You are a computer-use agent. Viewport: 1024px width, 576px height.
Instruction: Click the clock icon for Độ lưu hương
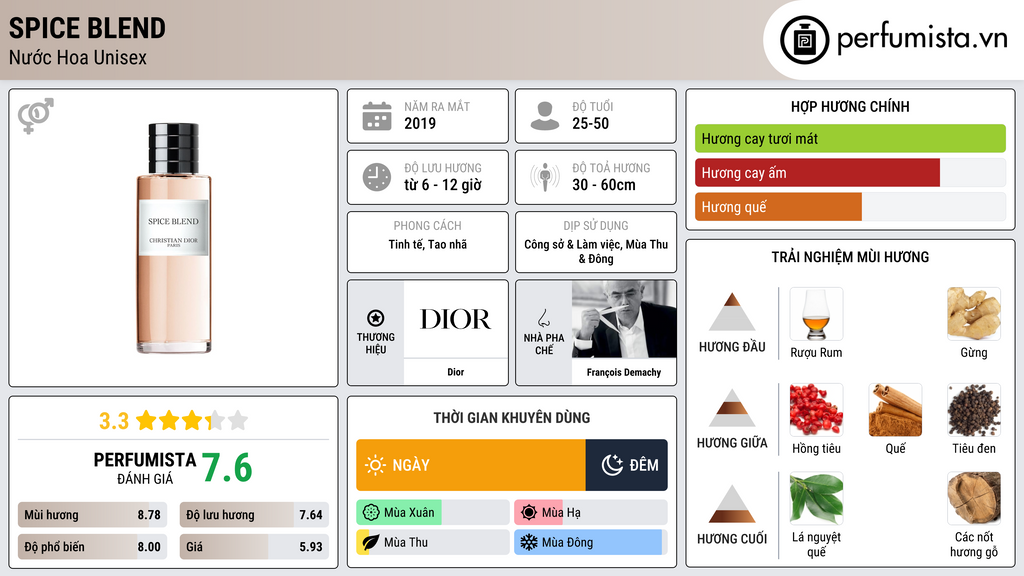(x=376, y=178)
